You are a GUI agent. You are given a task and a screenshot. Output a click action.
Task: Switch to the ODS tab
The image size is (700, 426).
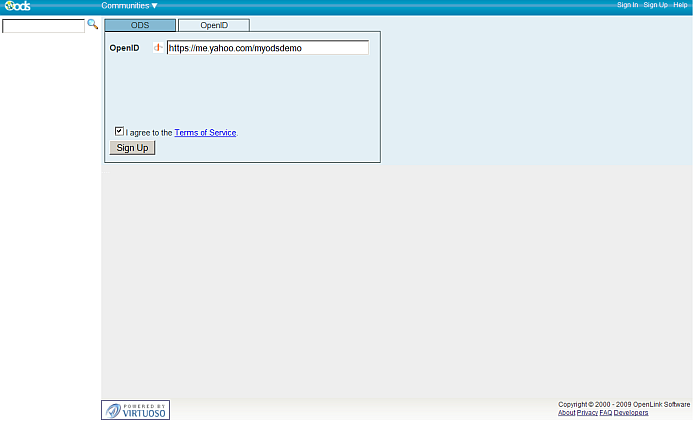click(140, 25)
